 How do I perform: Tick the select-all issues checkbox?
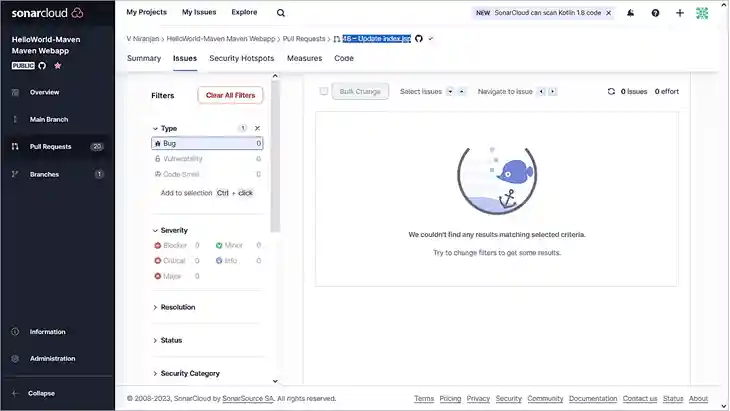pyautogui.click(x=324, y=91)
